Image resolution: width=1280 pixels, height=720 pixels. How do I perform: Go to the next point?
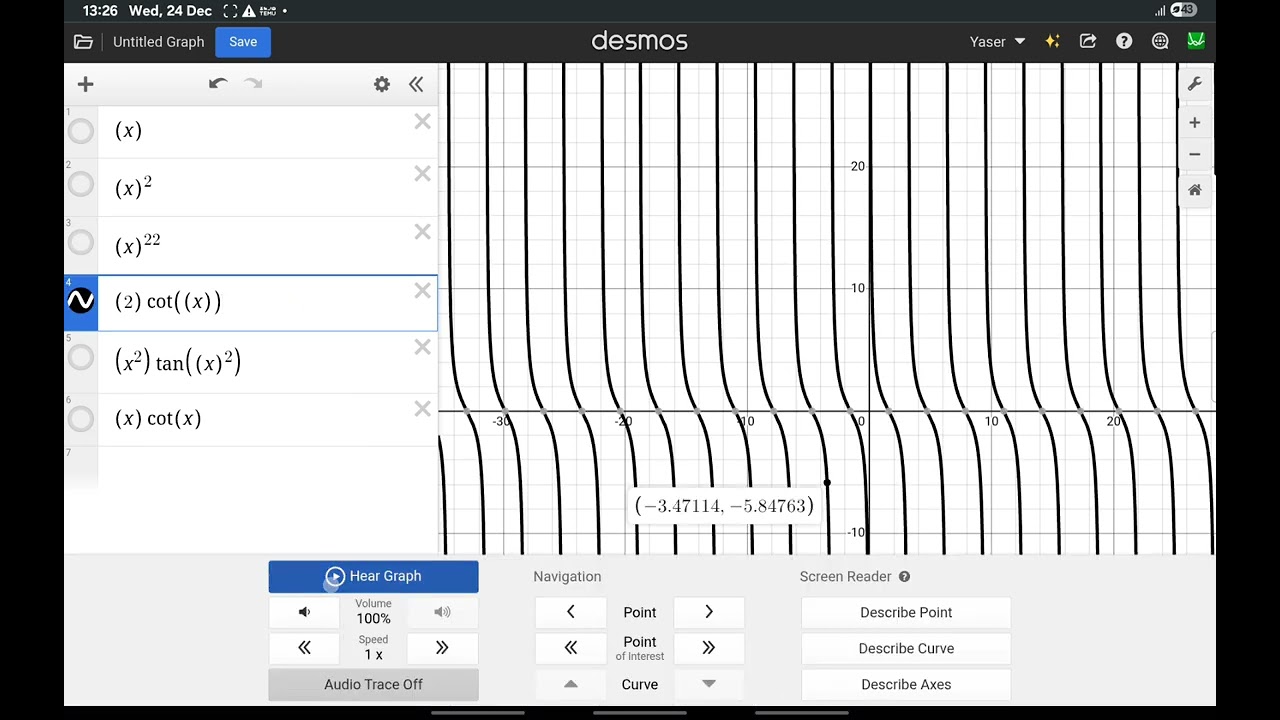click(x=709, y=612)
